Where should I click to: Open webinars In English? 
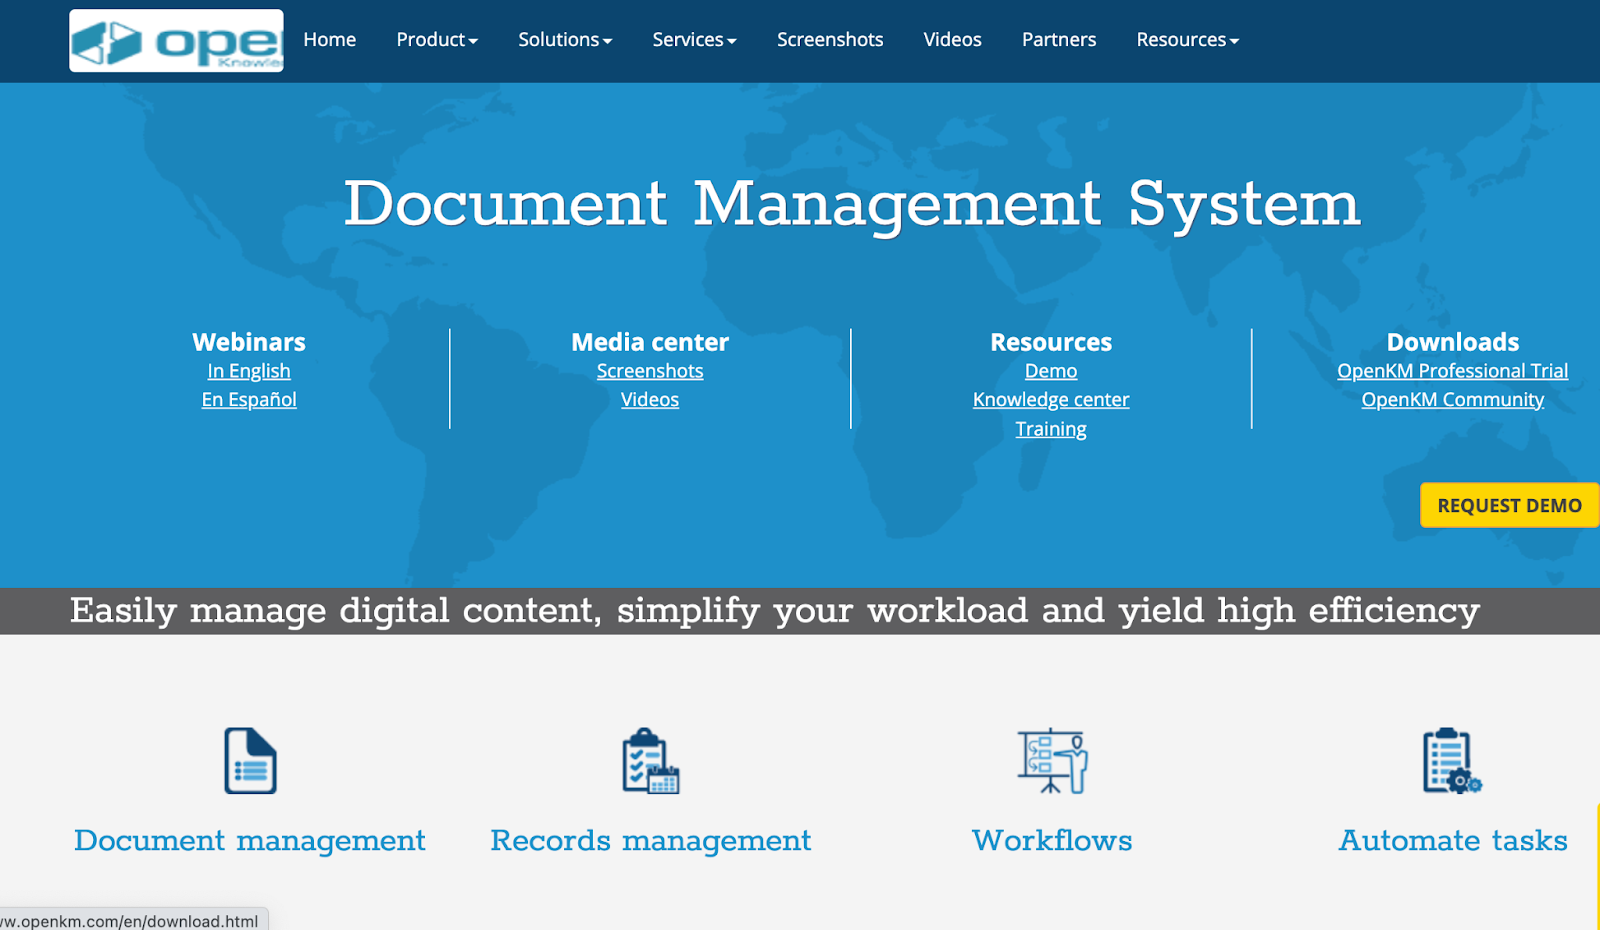248,370
